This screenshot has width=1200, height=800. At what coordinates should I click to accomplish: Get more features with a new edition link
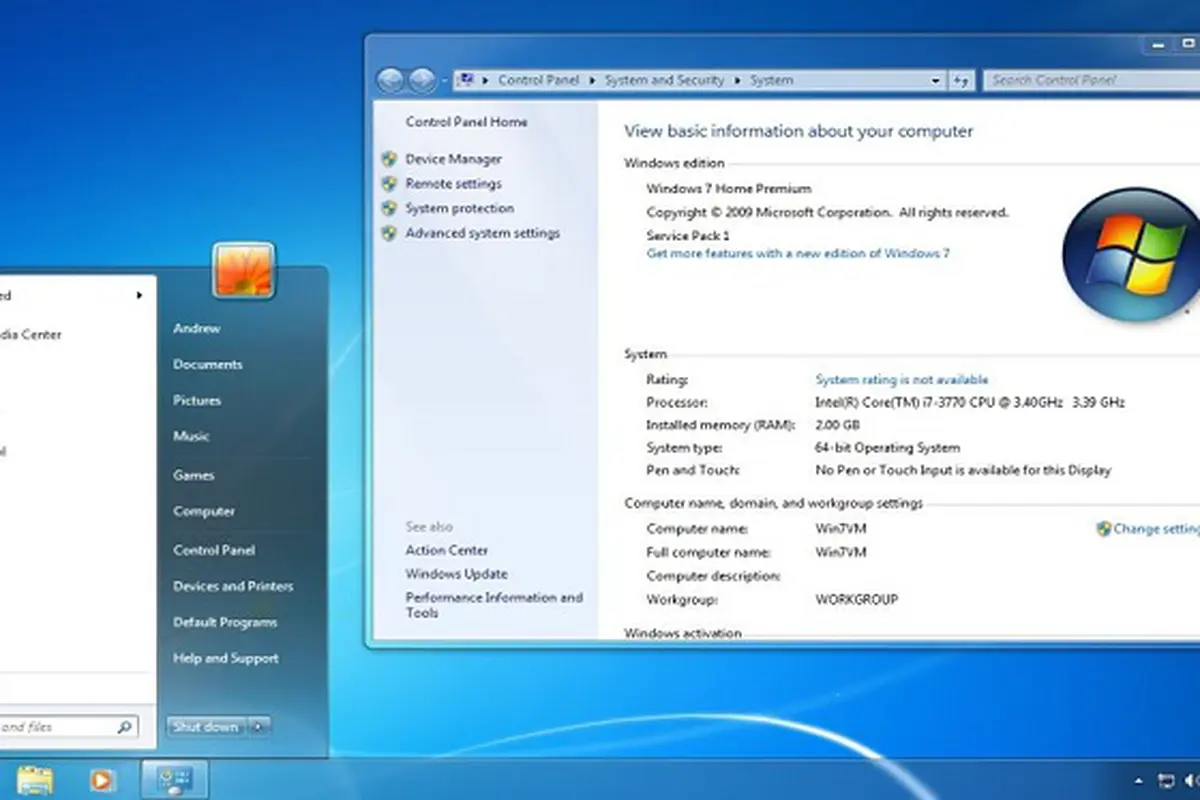pyautogui.click(x=798, y=254)
